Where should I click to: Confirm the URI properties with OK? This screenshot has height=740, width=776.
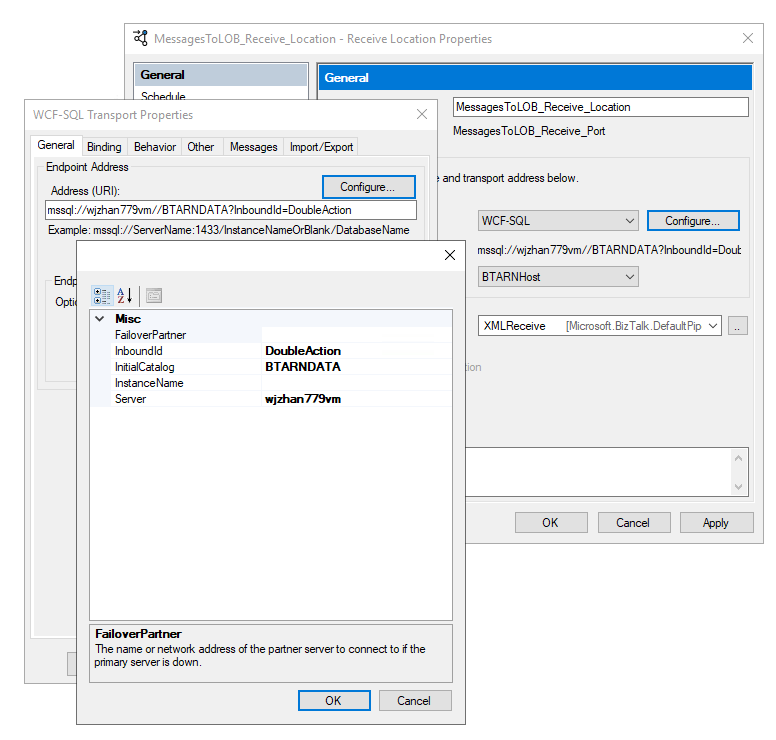[334, 700]
